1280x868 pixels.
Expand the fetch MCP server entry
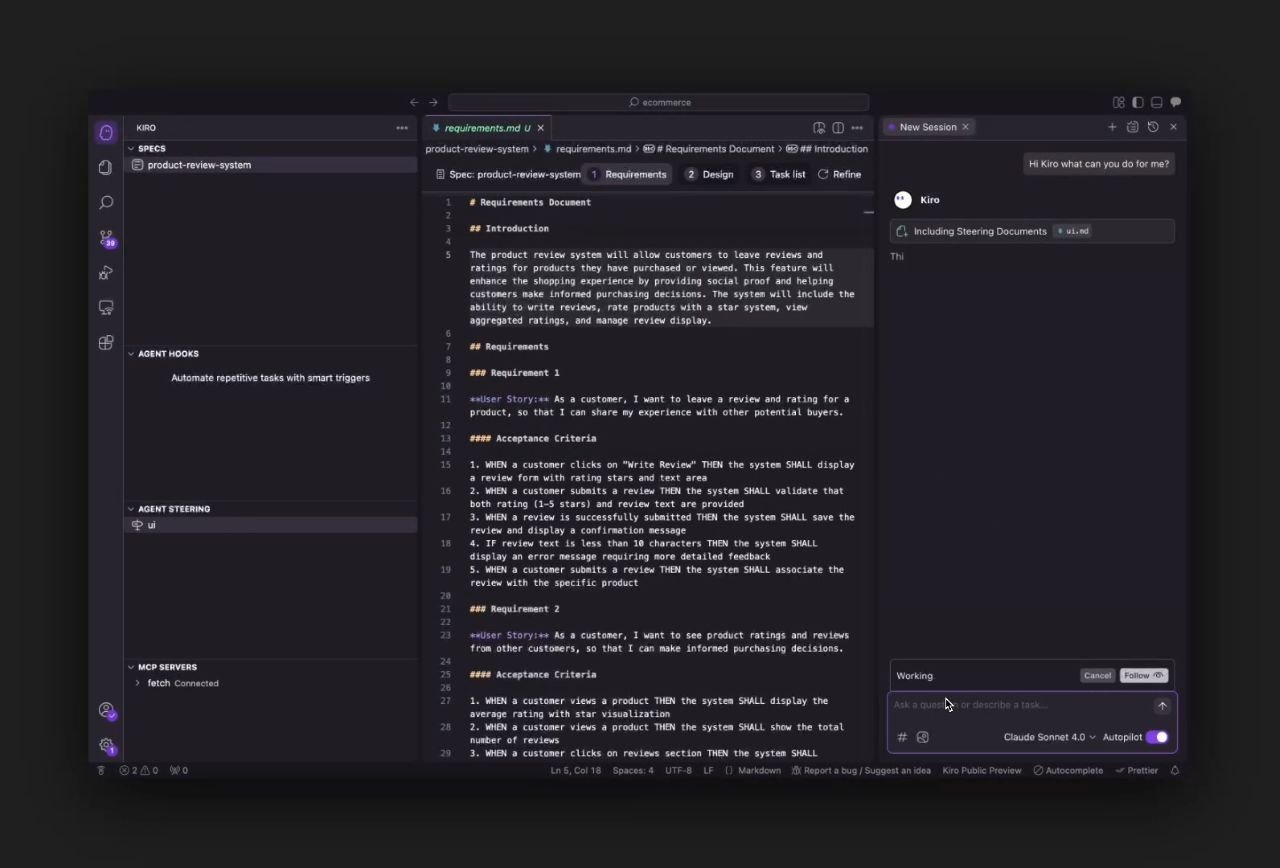[138, 683]
